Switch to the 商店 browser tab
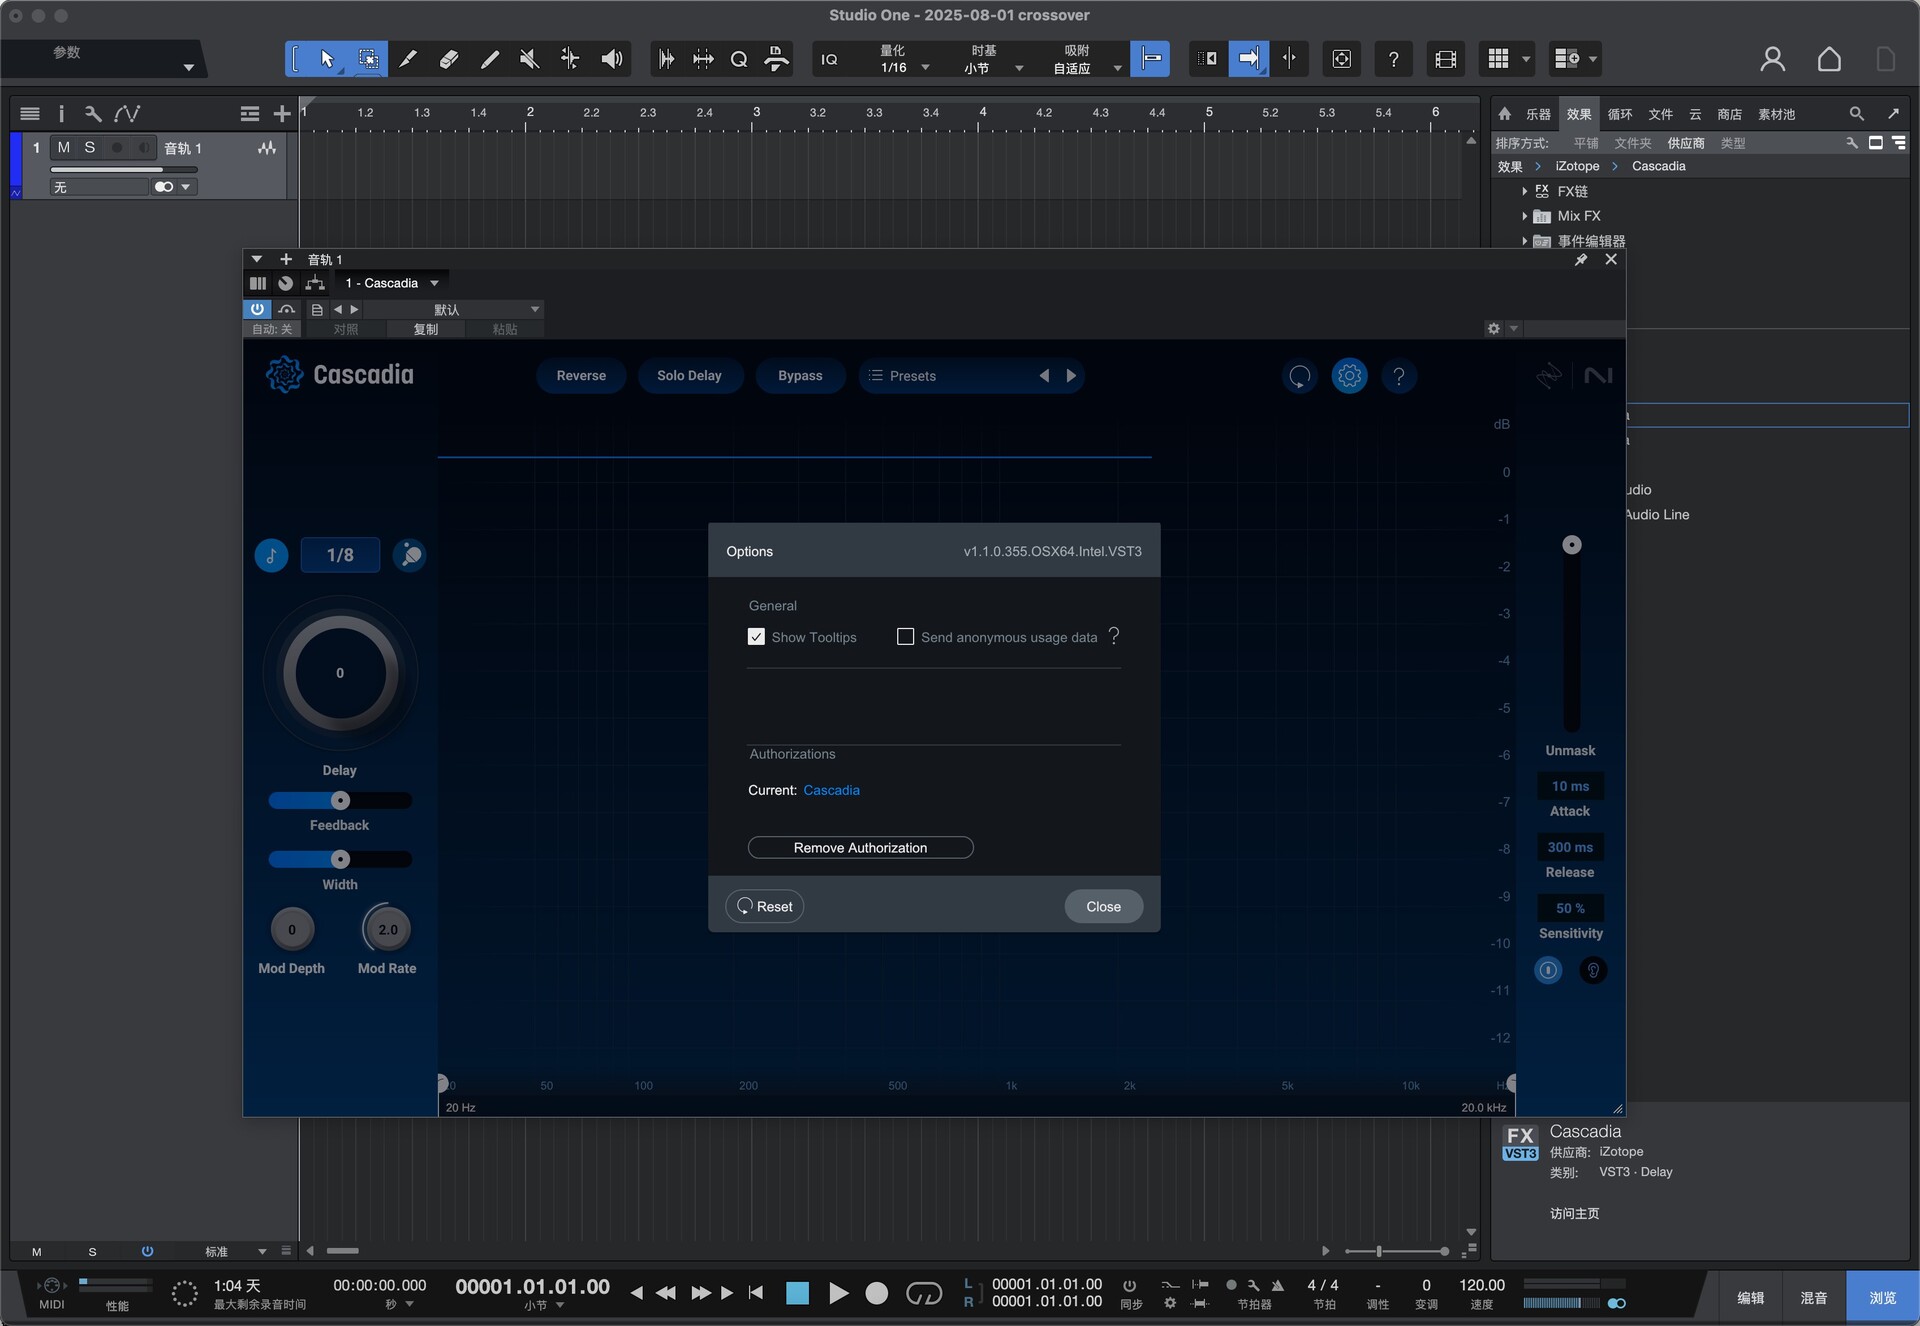This screenshot has height=1326, width=1920. click(1729, 114)
